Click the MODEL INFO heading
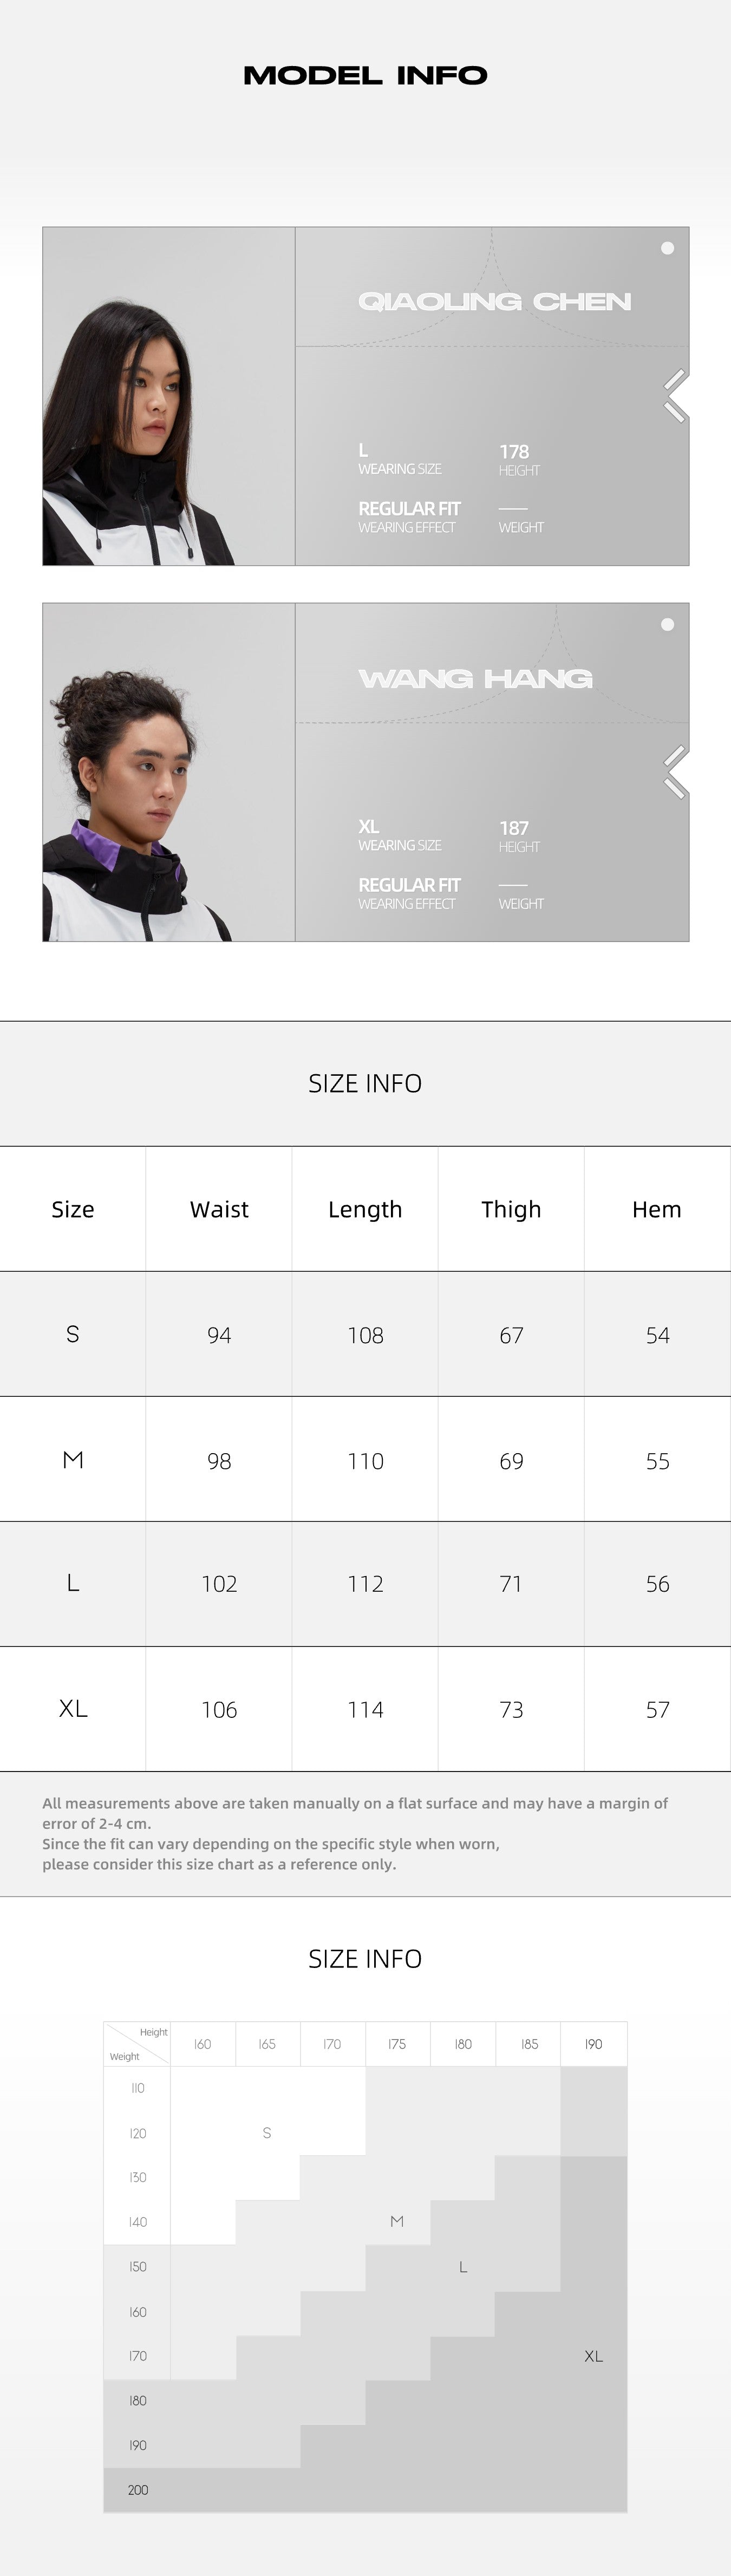The width and height of the screenshot is (731, 2576). (365, 75)
